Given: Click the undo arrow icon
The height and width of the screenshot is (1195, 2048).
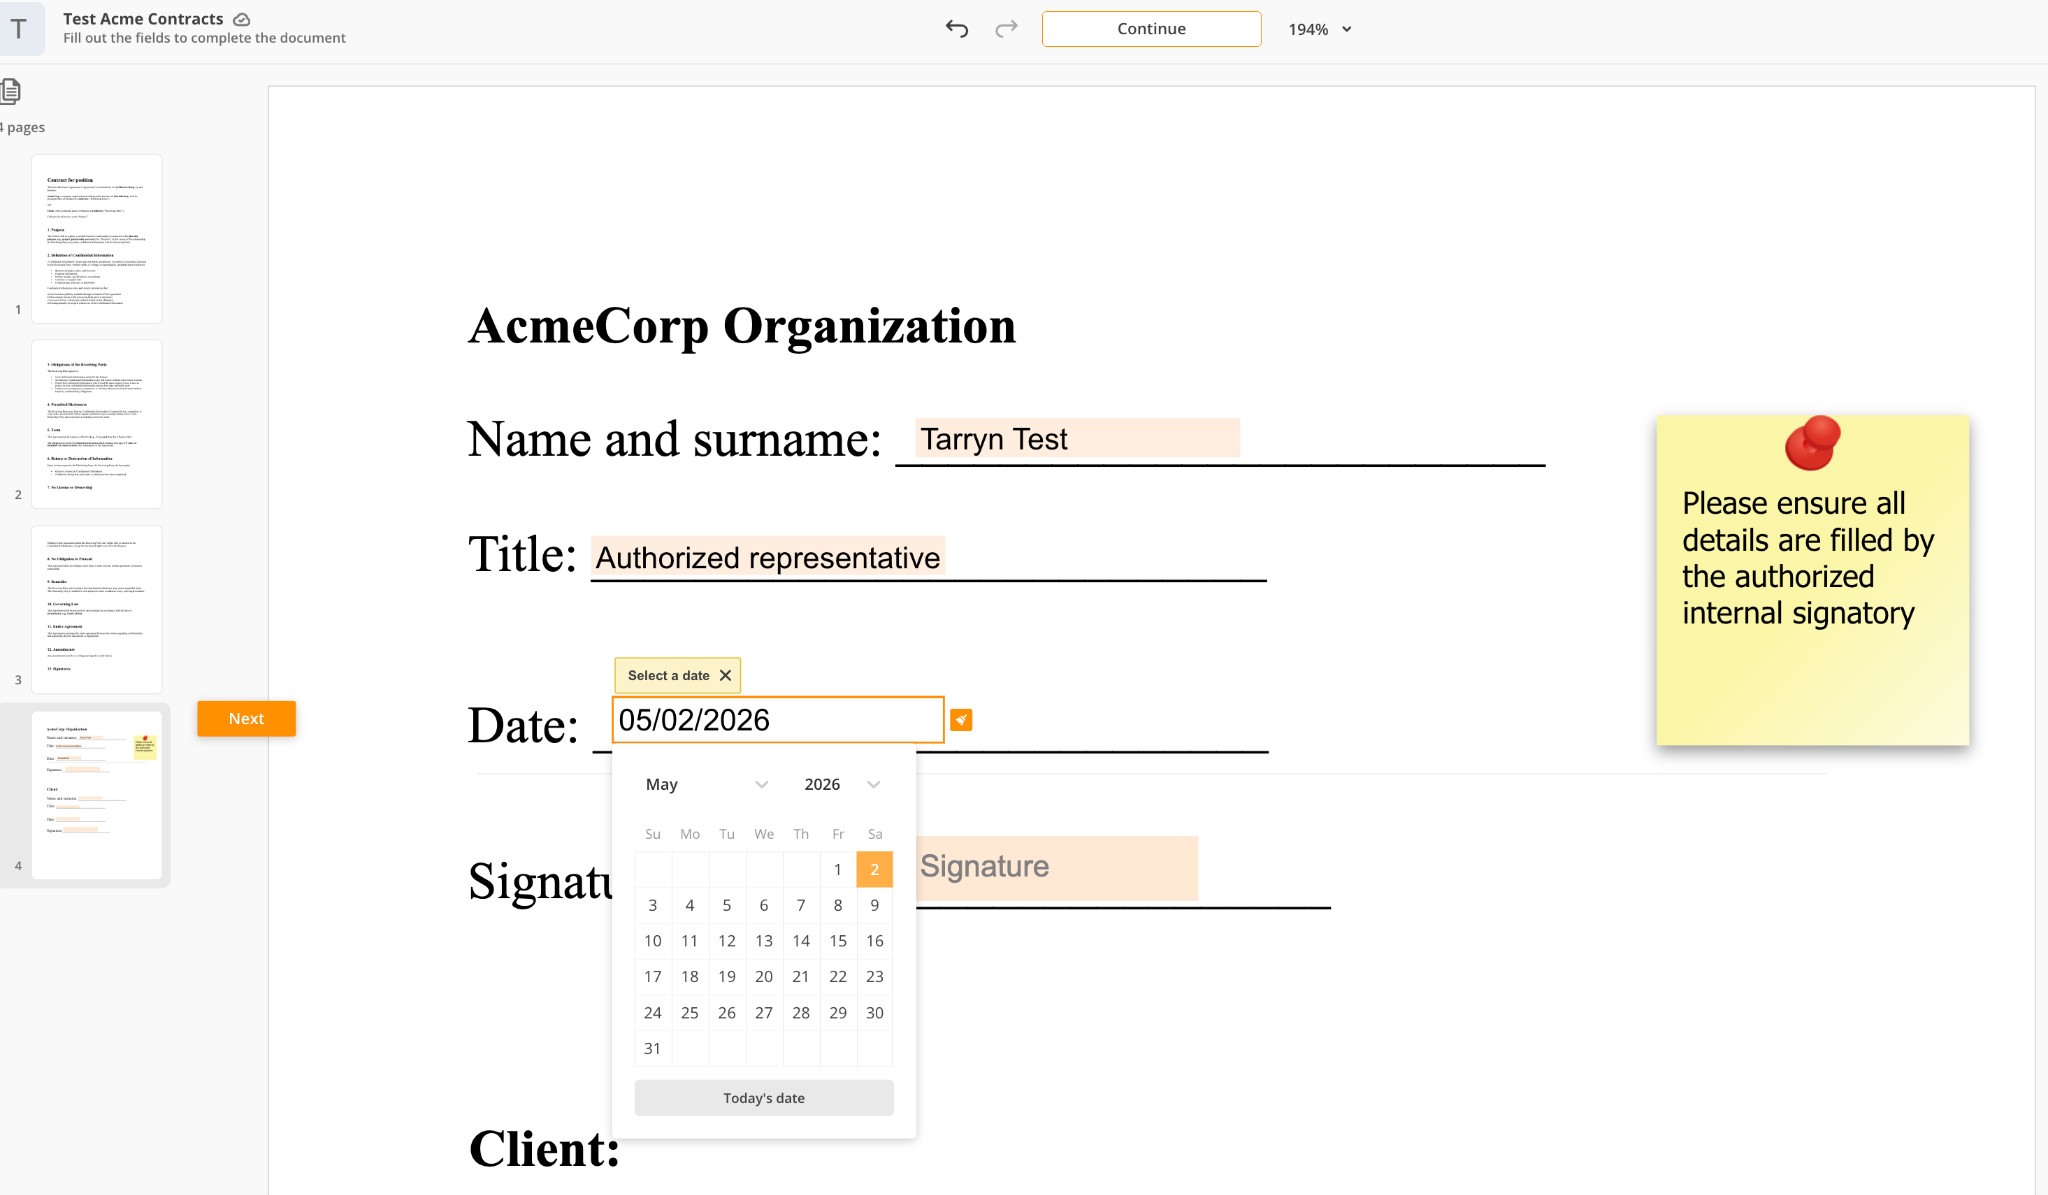Looking at the screenshot, I should (x=957, y=29).
